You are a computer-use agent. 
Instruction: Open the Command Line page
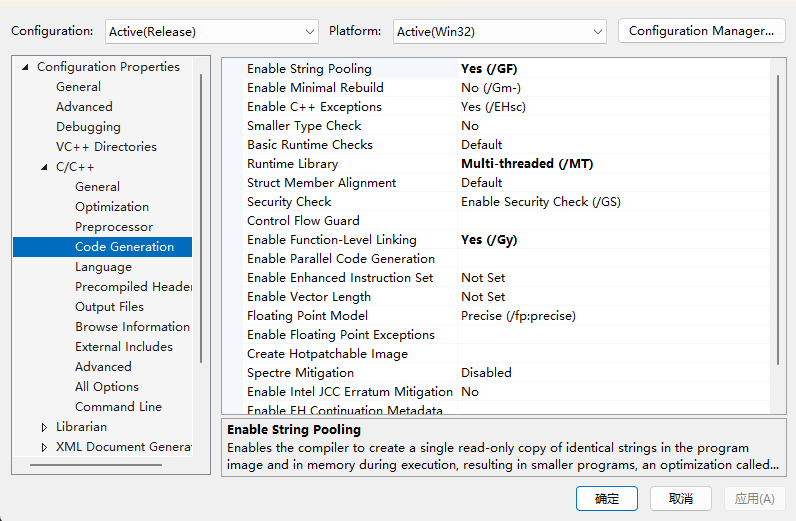[118, 407]
